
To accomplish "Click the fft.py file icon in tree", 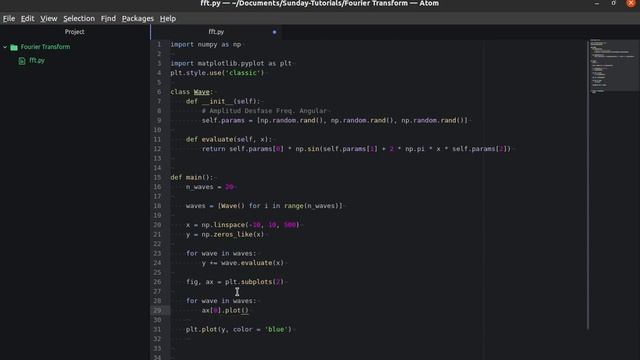I will pos(22,61).
